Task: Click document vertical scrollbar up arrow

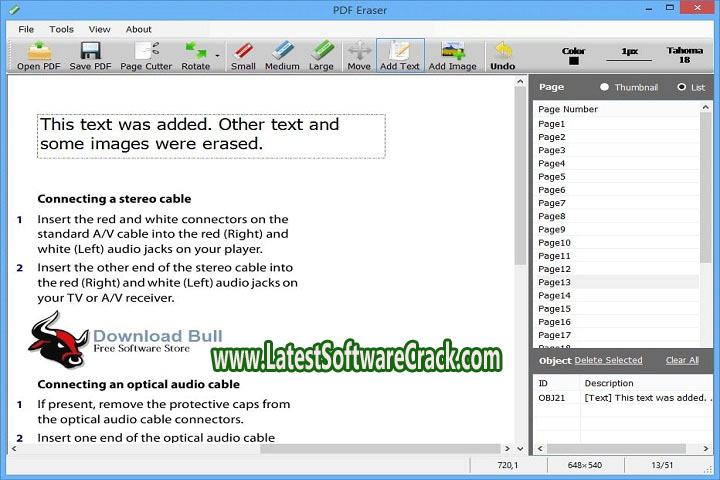Action: point(520,81)
